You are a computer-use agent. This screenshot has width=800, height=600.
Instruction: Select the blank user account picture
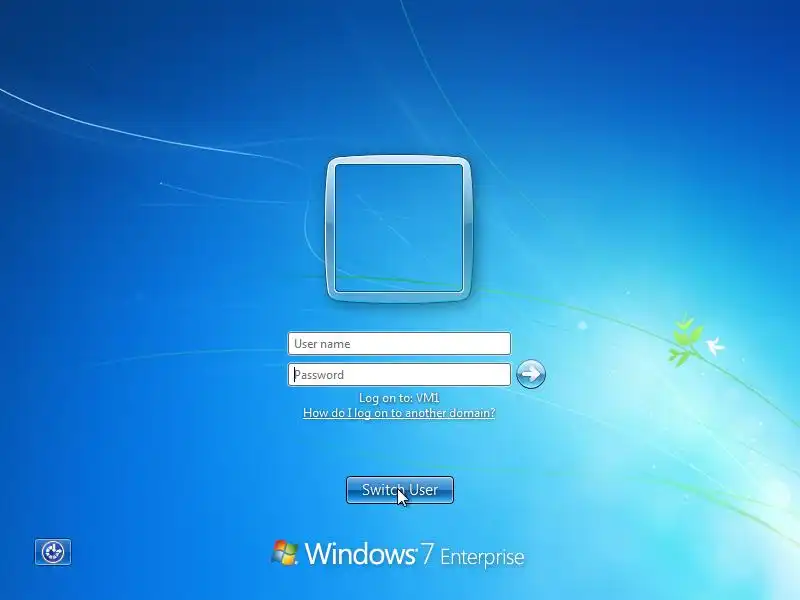399,228
